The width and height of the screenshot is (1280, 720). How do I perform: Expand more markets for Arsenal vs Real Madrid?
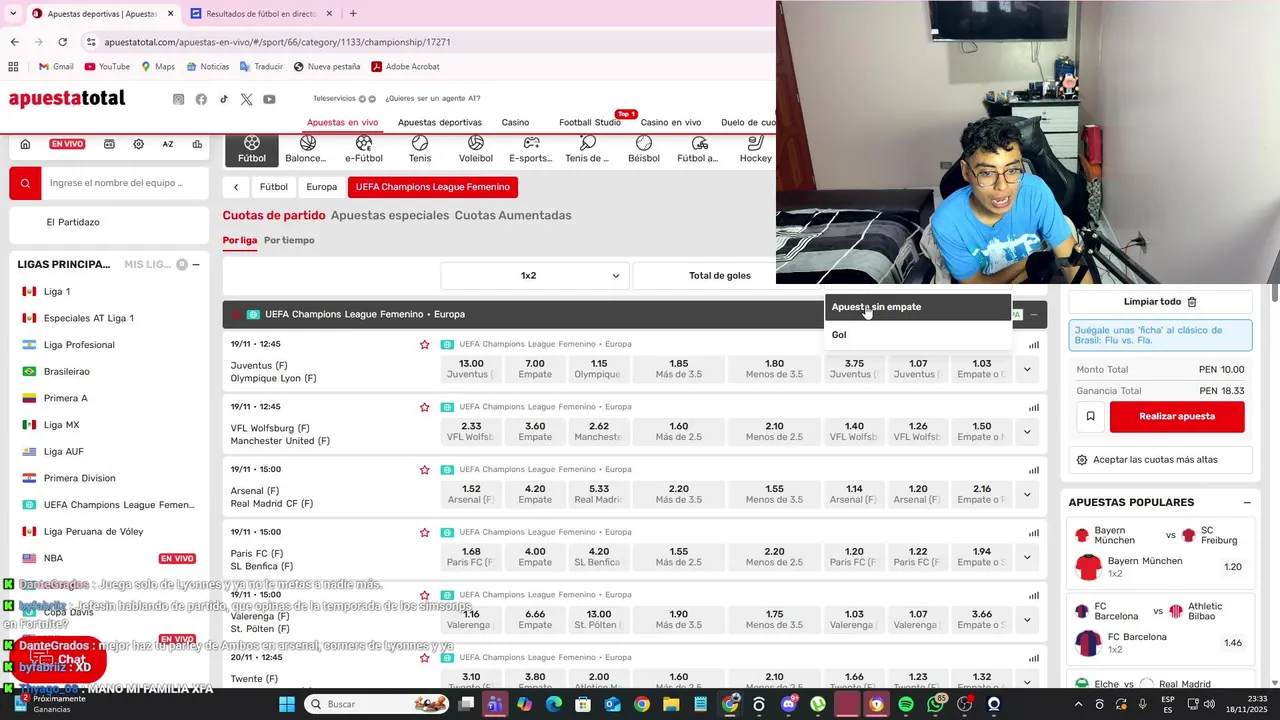[x=1026, y=494]
